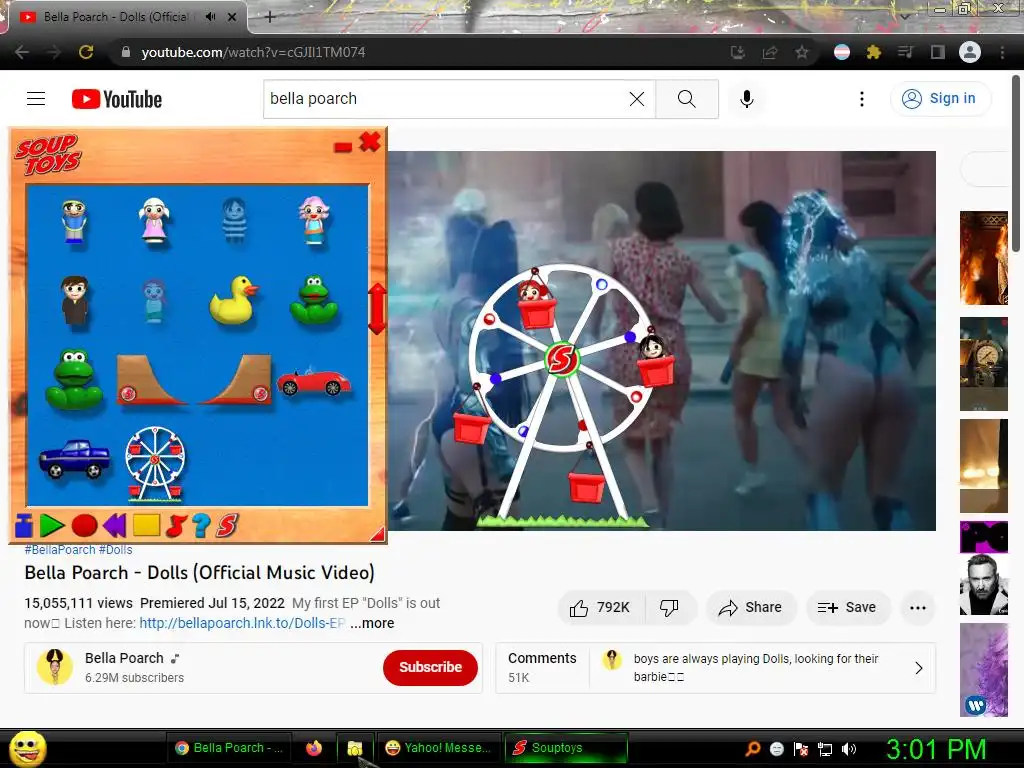Open more actions ellipsis beside Save

[918, 608]
